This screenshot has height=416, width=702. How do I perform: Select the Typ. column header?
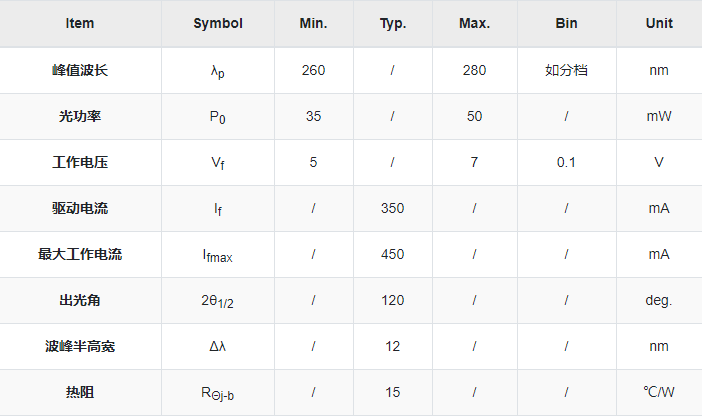pos(393,23)
